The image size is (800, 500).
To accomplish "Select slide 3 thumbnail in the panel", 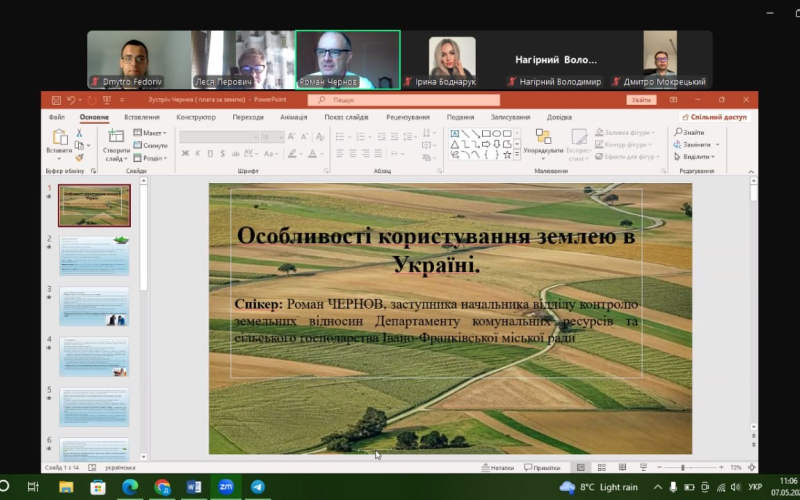I will (x=94, y=306).
